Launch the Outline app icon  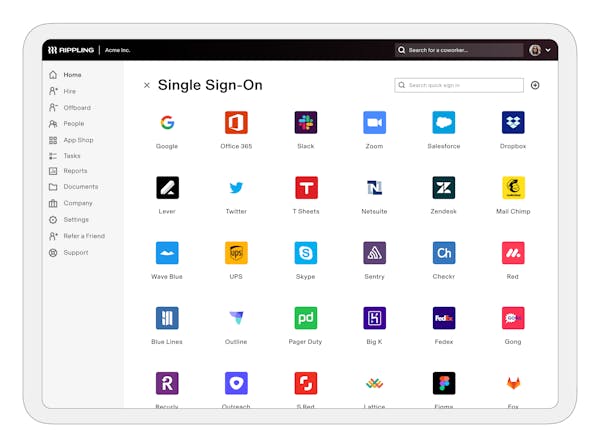pos(236,318)
